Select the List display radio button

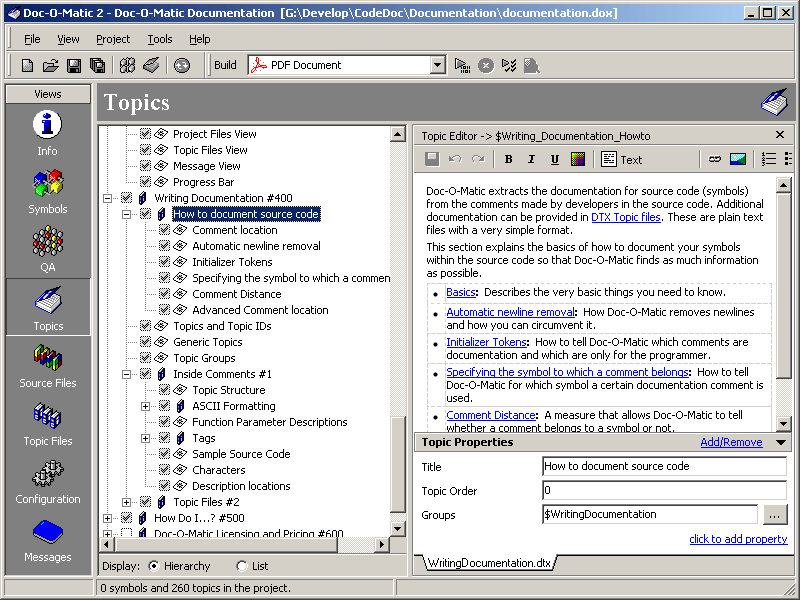click(242, 566)
